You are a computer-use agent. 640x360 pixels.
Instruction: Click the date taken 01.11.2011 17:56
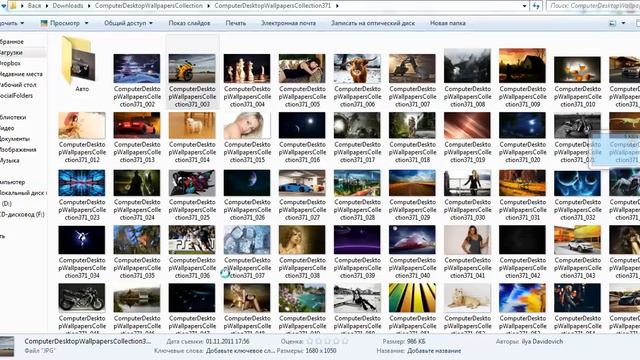click(x=227, y=342)
